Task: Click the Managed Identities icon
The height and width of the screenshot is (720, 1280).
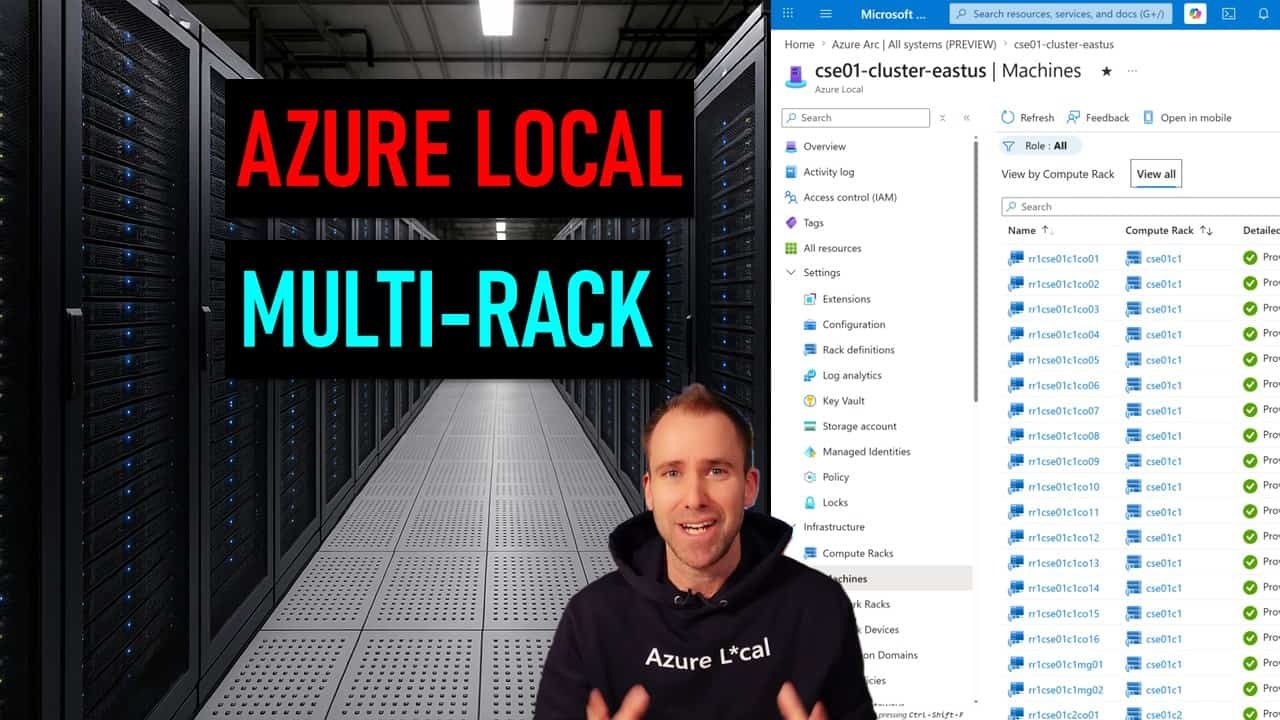Action: point(811,452)
